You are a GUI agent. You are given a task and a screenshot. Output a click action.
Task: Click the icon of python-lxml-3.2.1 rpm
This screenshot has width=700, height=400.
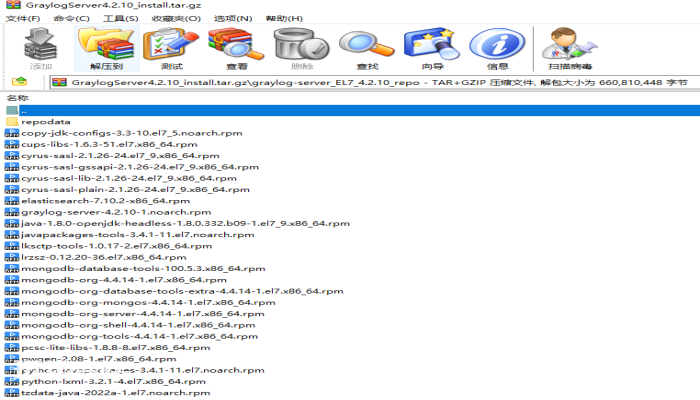pos(12,381)
